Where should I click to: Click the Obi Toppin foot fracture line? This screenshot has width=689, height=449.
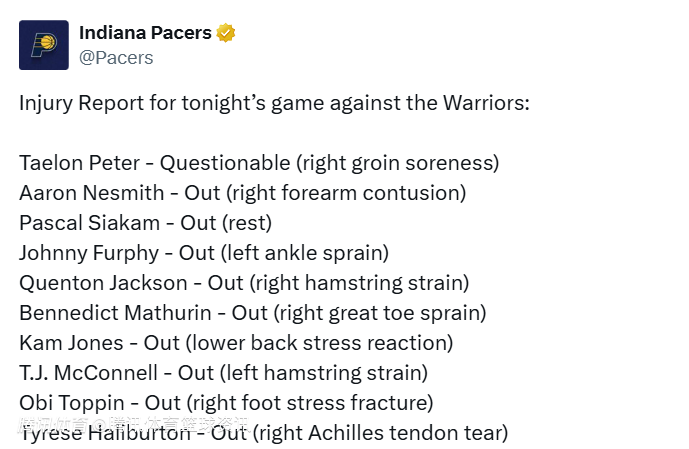[x=226, y=403]
